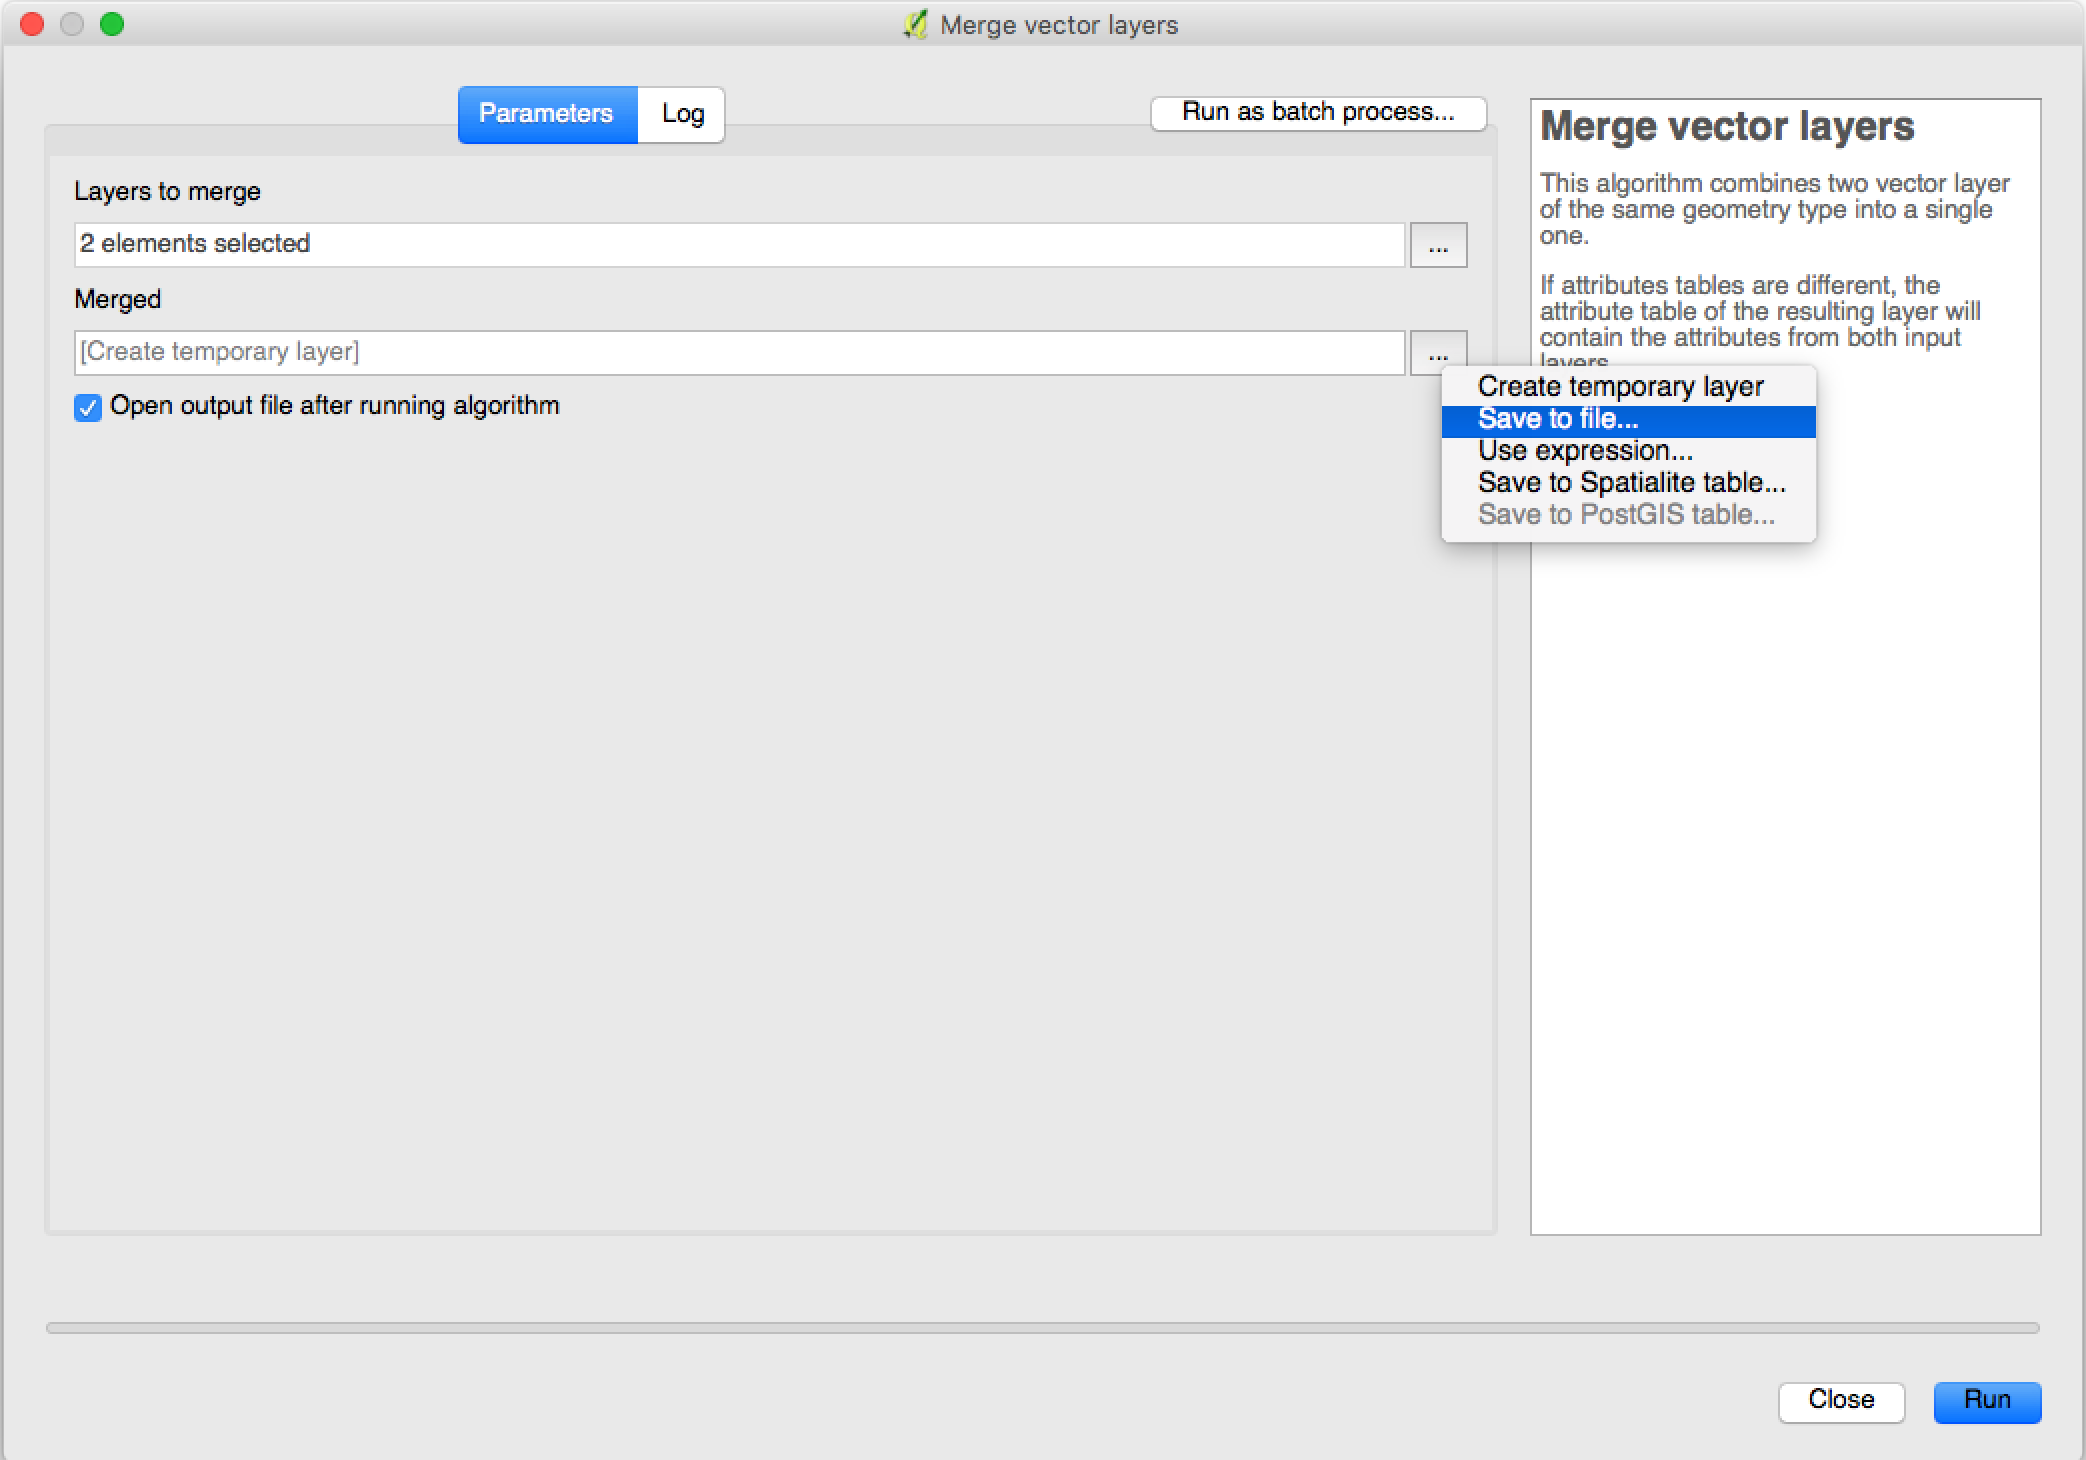The height and width of the screenshot is (1460, 2086).
Task: Open the Layers to merge selection dialog
Action: 1438,245
